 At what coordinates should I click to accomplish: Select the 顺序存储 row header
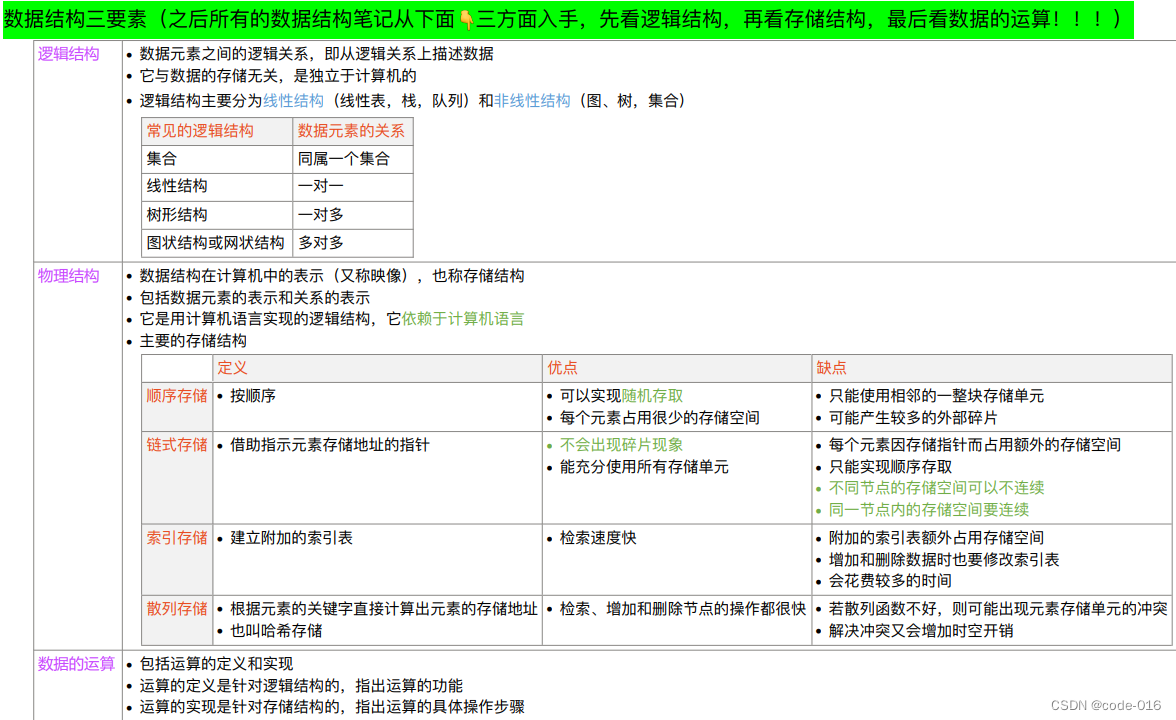(176, 395)
